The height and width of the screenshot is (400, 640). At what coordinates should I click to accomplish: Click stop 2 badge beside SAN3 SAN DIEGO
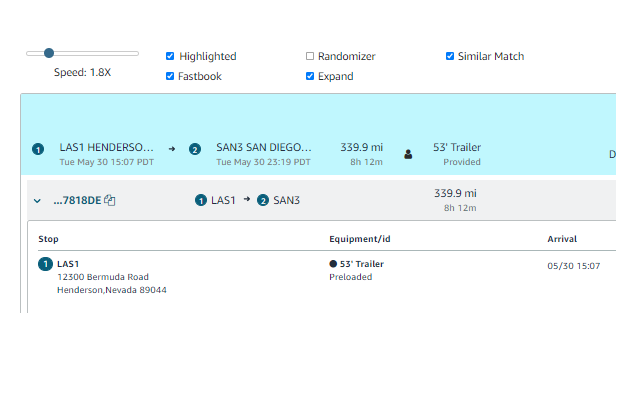[x=195, y=149]
